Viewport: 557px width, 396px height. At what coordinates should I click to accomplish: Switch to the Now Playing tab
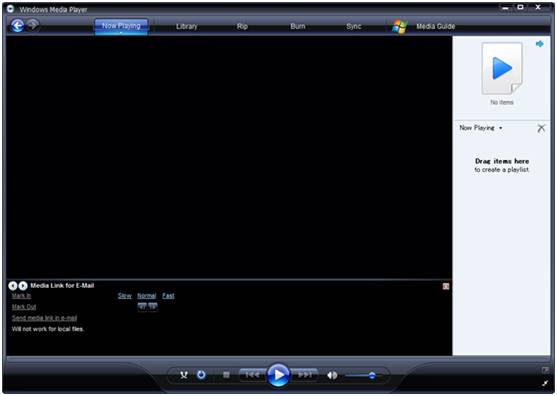click(121, 26)
